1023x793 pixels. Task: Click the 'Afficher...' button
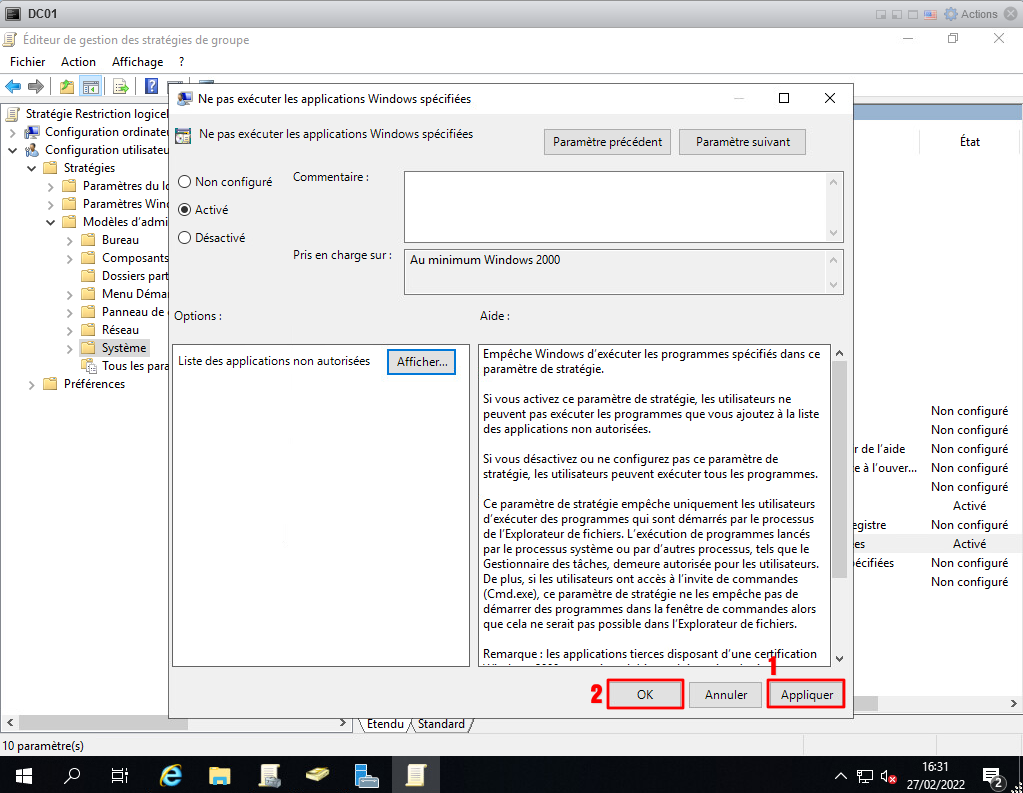point(421,362)
